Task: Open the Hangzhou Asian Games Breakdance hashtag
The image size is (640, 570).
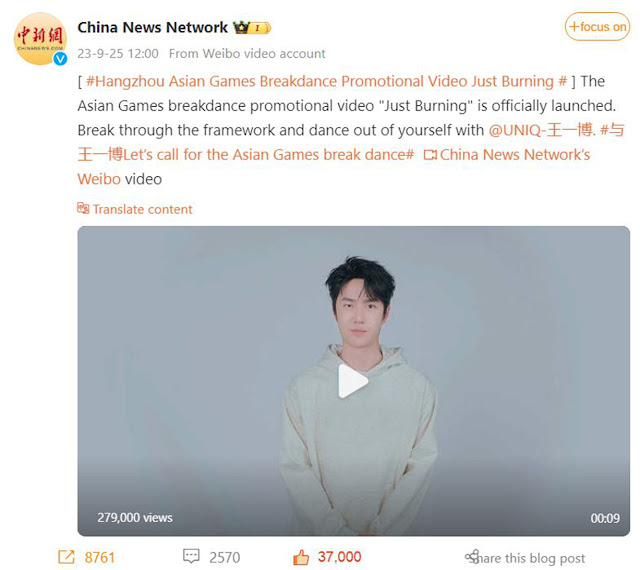Action: pyautogui.click(x=327, y=81)
